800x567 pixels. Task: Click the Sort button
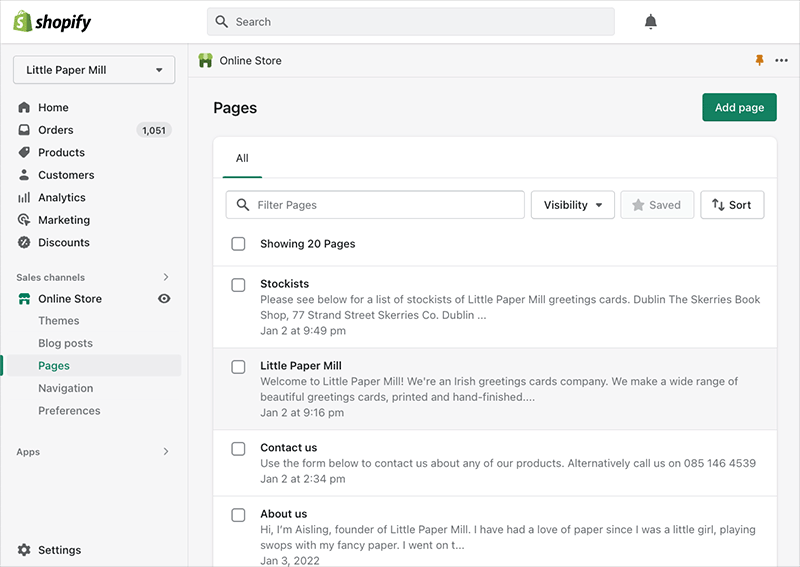[x=732, y=205]
